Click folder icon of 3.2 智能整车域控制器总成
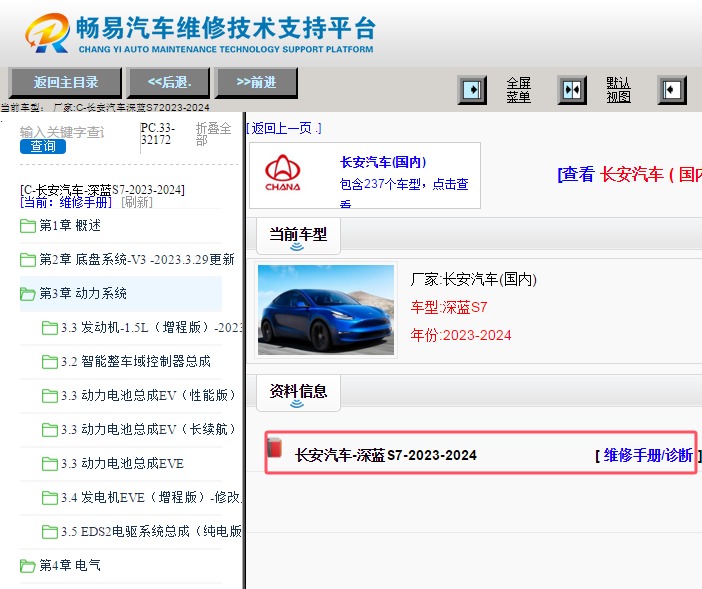 [50, 362]
